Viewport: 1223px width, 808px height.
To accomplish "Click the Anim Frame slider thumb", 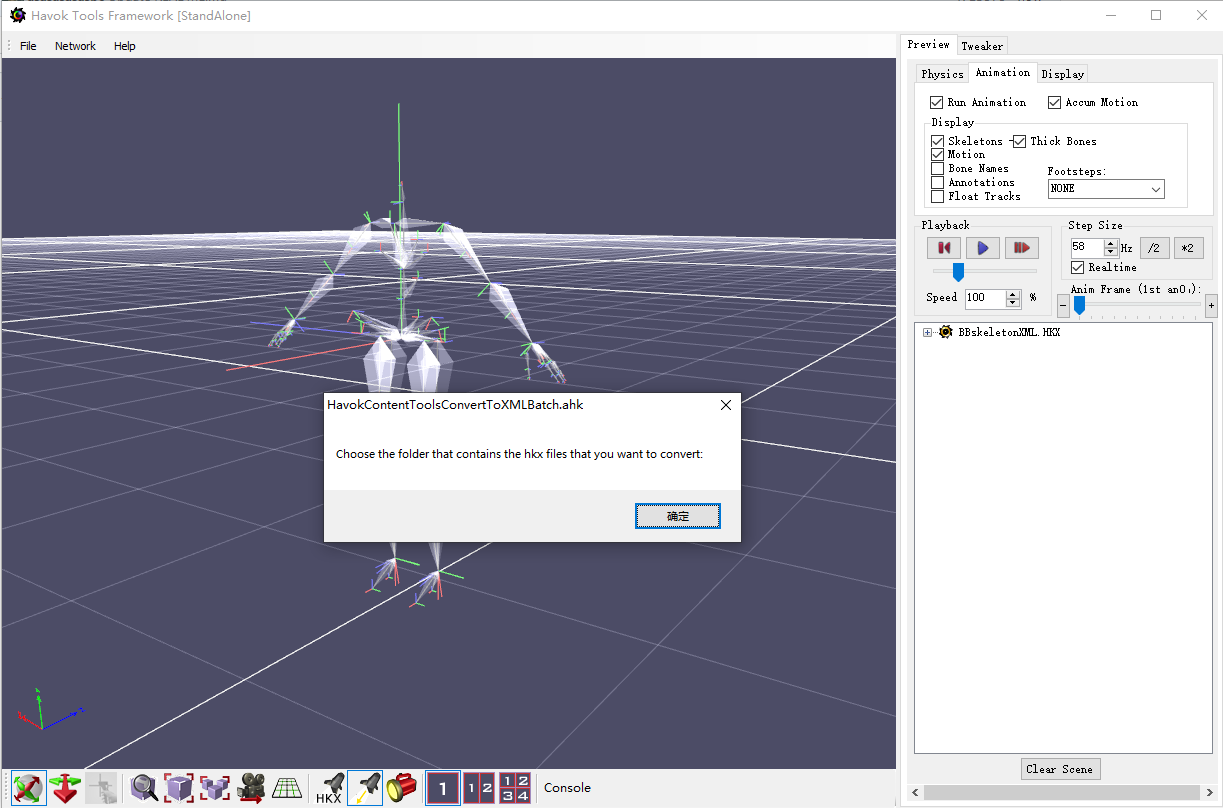I will (1079, 306).
